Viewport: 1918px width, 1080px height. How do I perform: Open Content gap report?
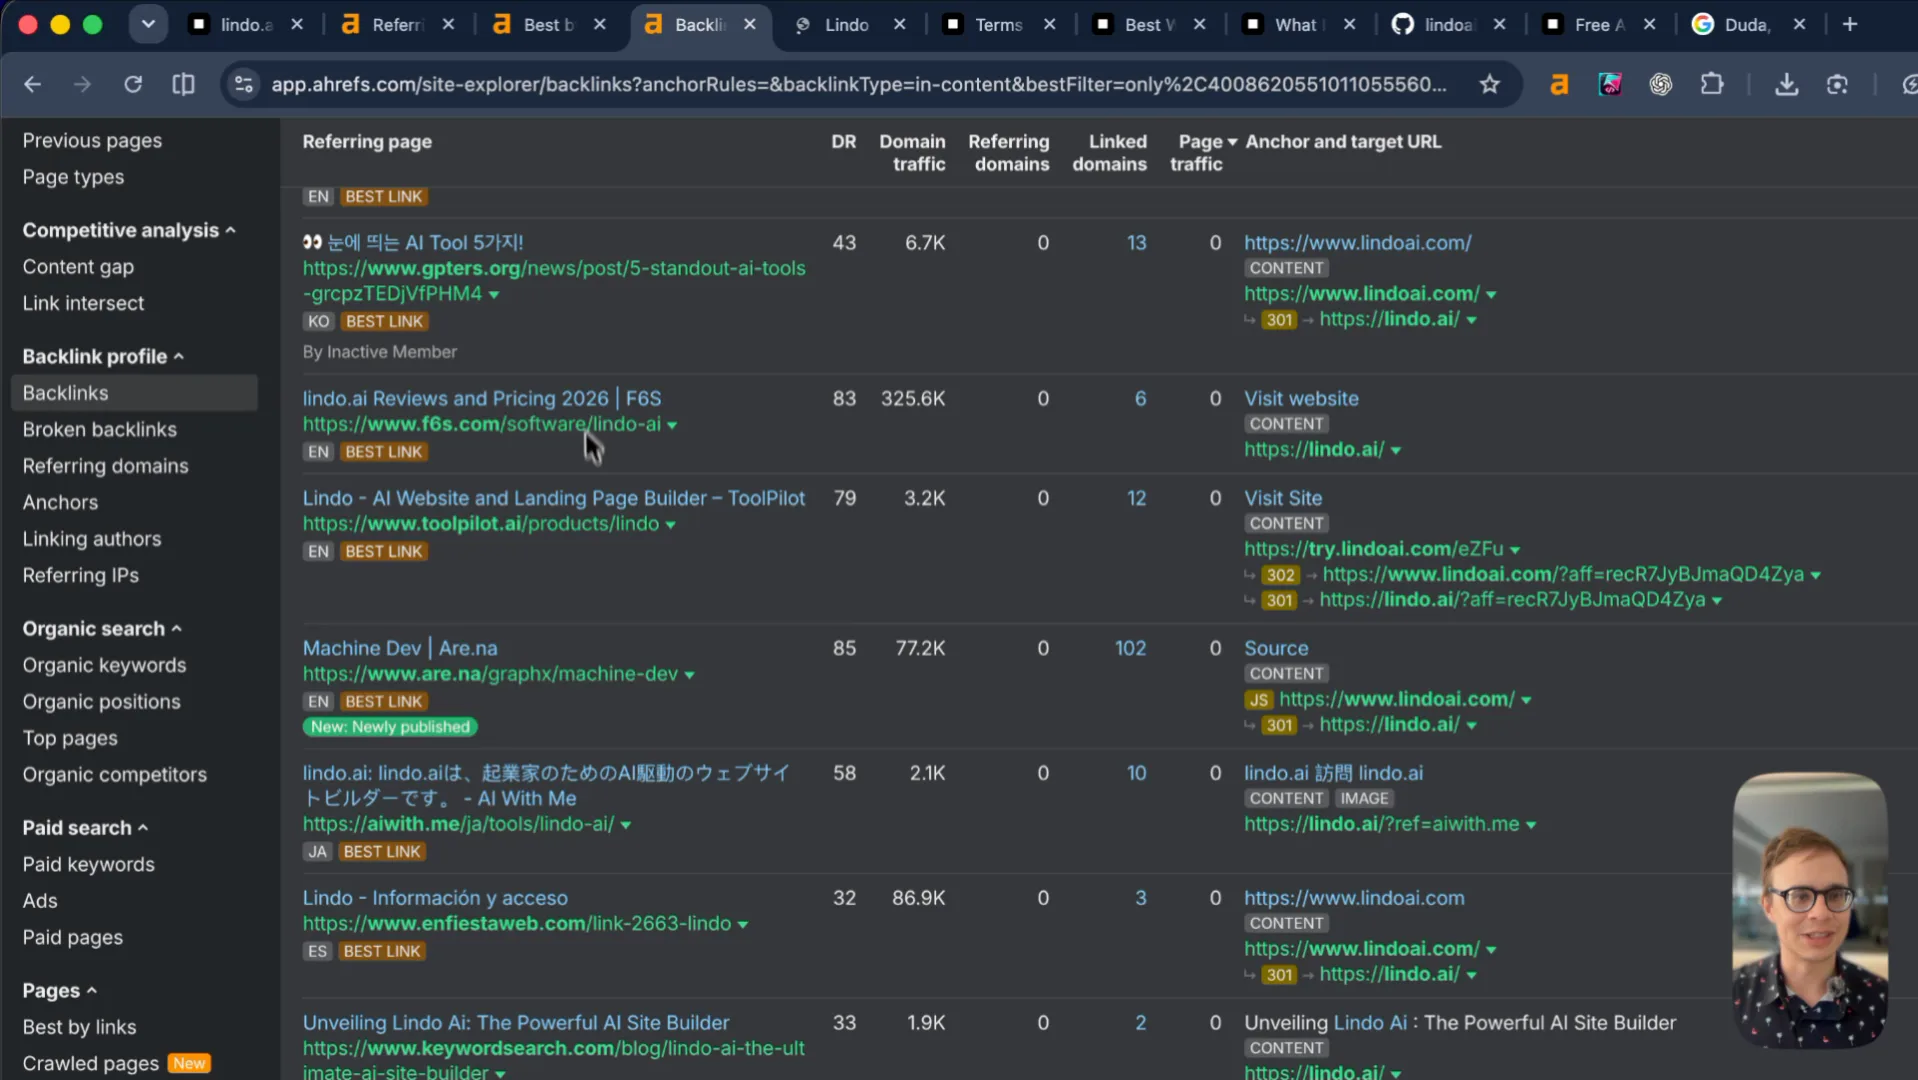point(78,267)
